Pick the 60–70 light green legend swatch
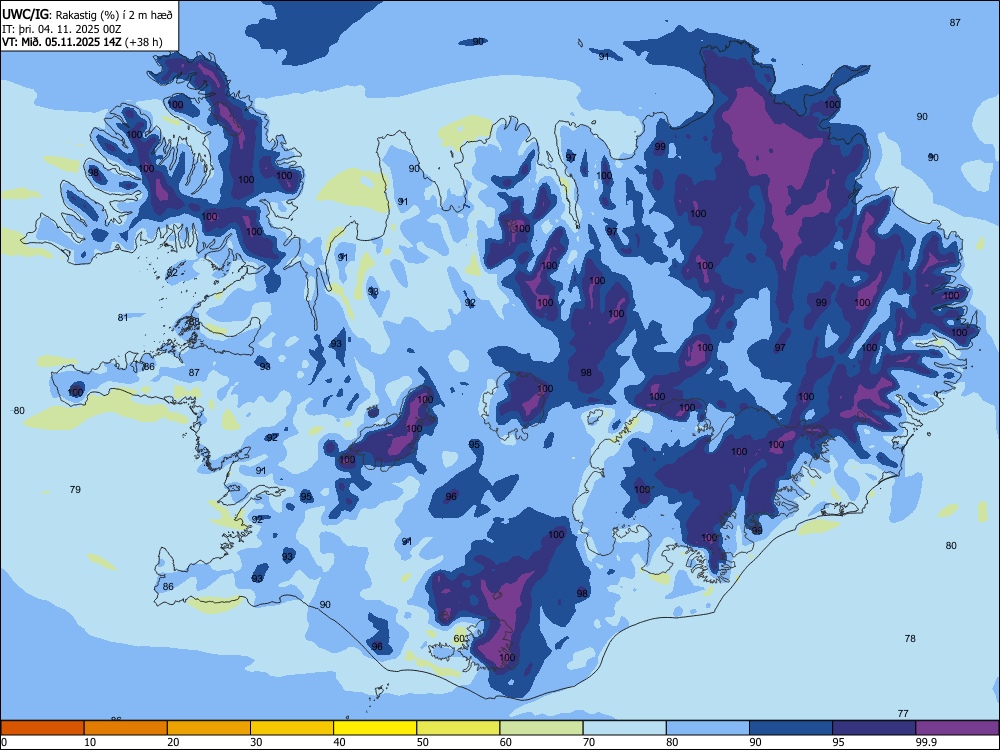Image resolution: width=1000 pixels, height=750 pixels. (541, 728)
